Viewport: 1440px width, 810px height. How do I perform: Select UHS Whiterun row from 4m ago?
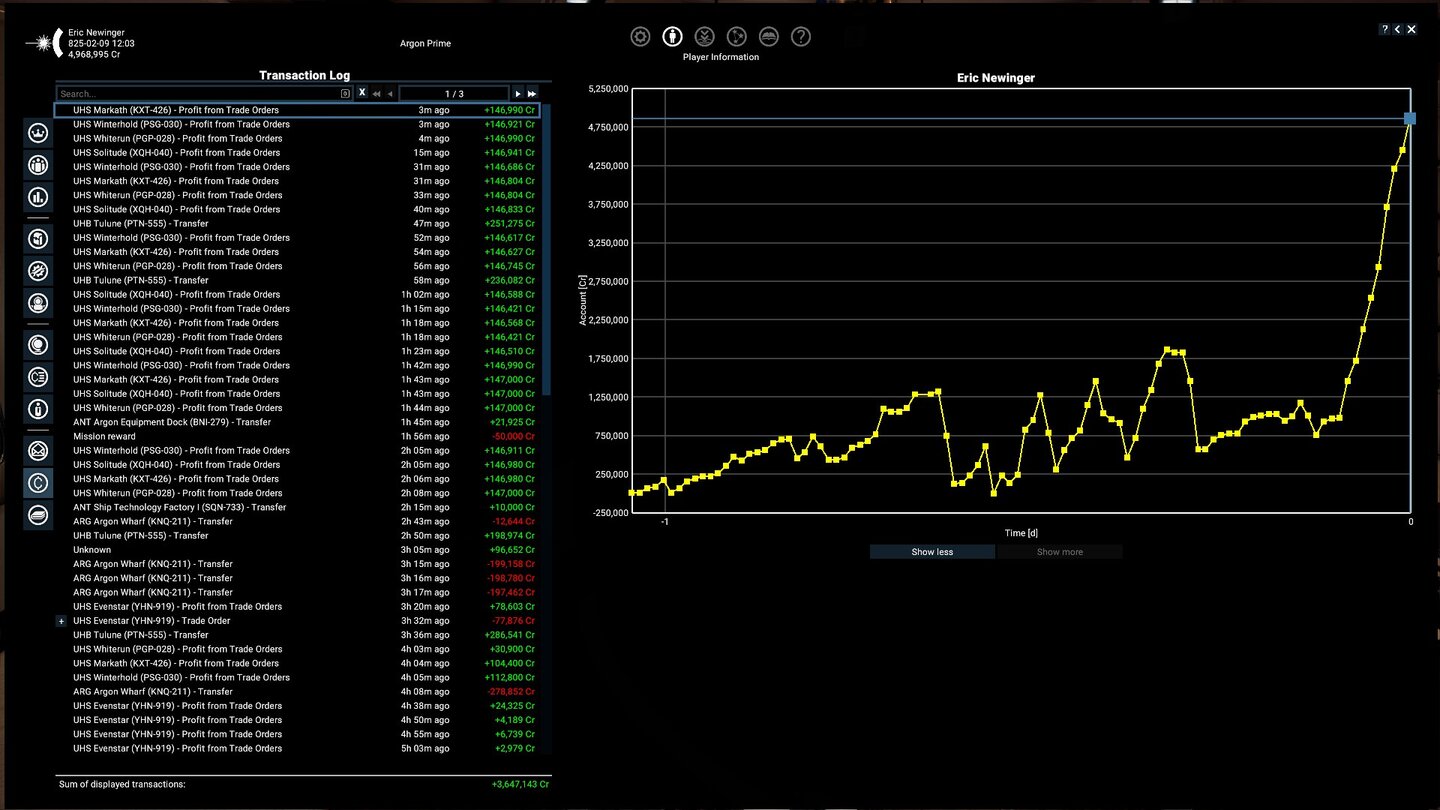(x=297, y=138)
